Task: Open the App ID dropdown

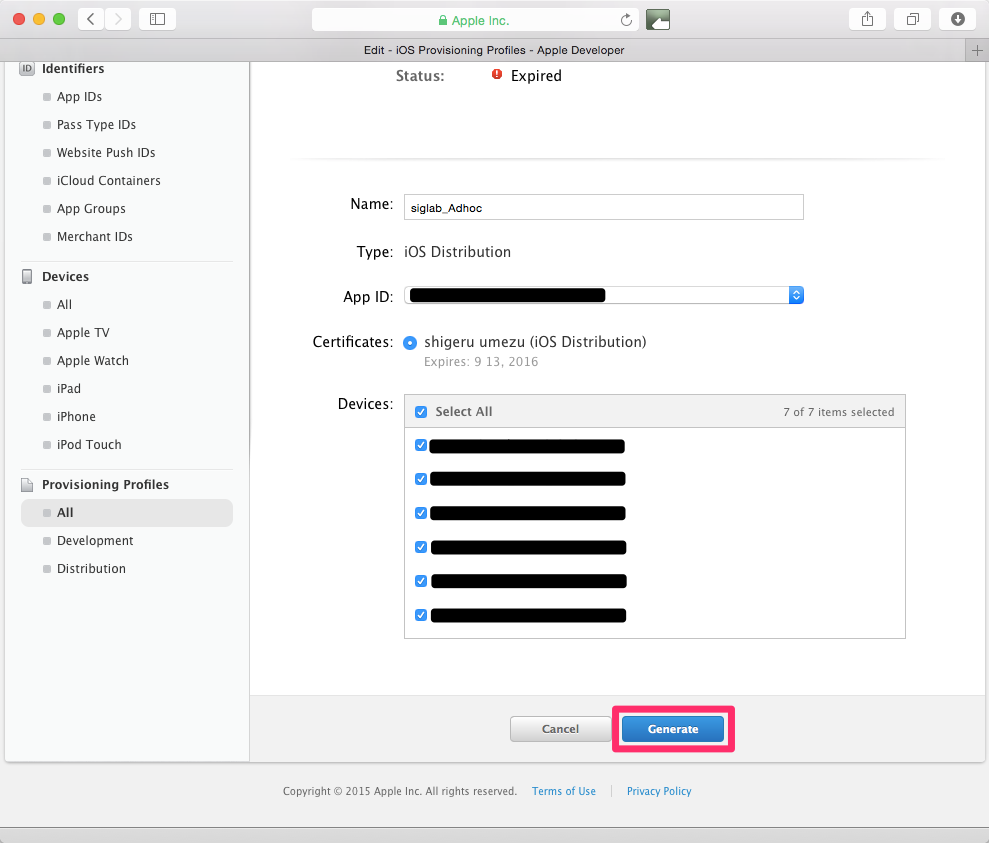Action: [604, 295]
